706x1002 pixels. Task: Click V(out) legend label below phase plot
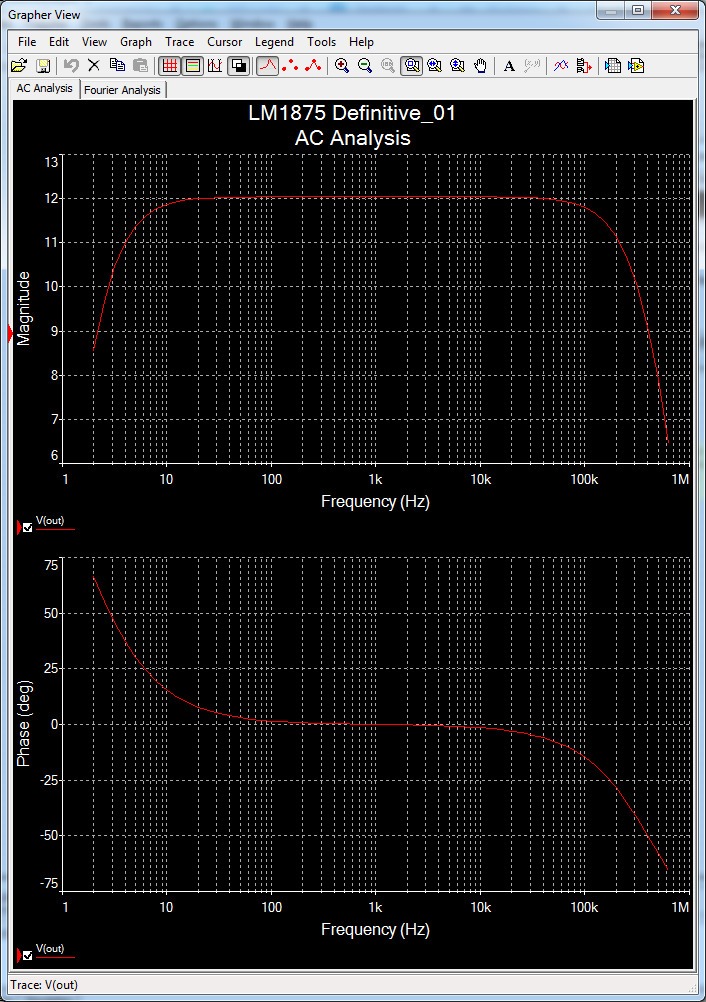50,948
